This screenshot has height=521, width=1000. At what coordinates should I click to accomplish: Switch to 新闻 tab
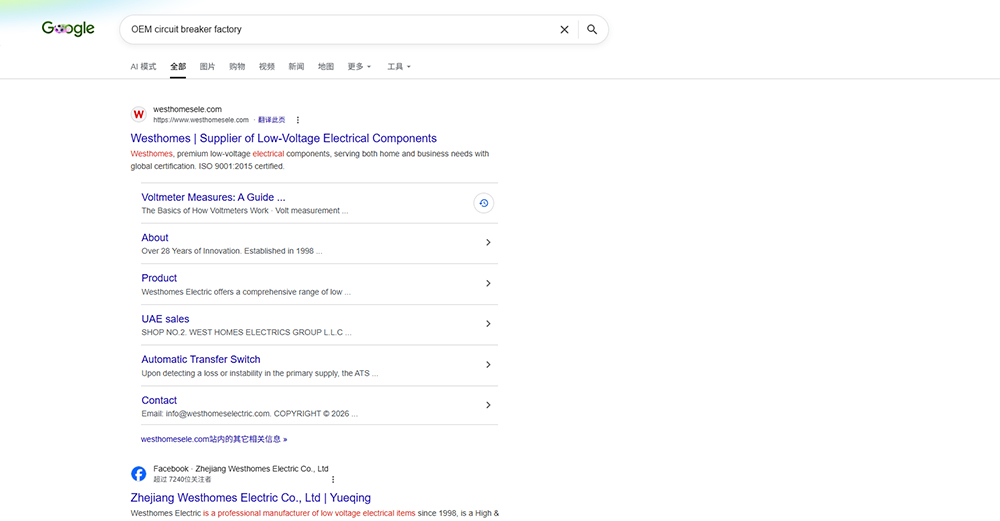[296, 66]
